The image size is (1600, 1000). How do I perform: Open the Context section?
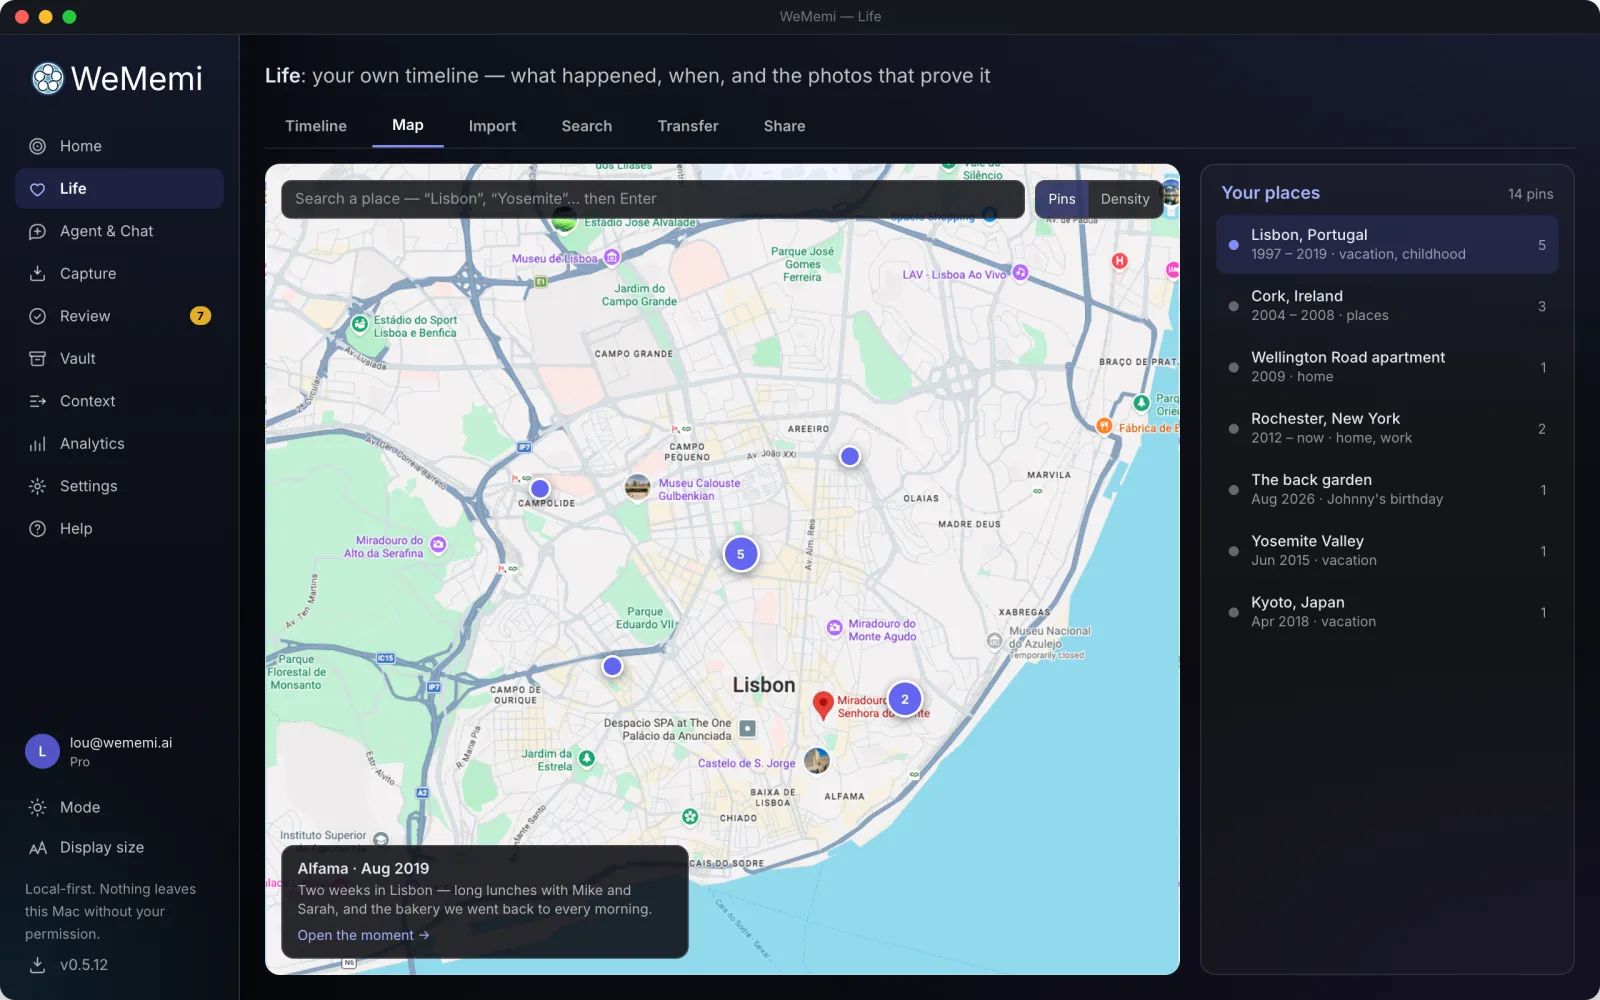pos(119,401)
